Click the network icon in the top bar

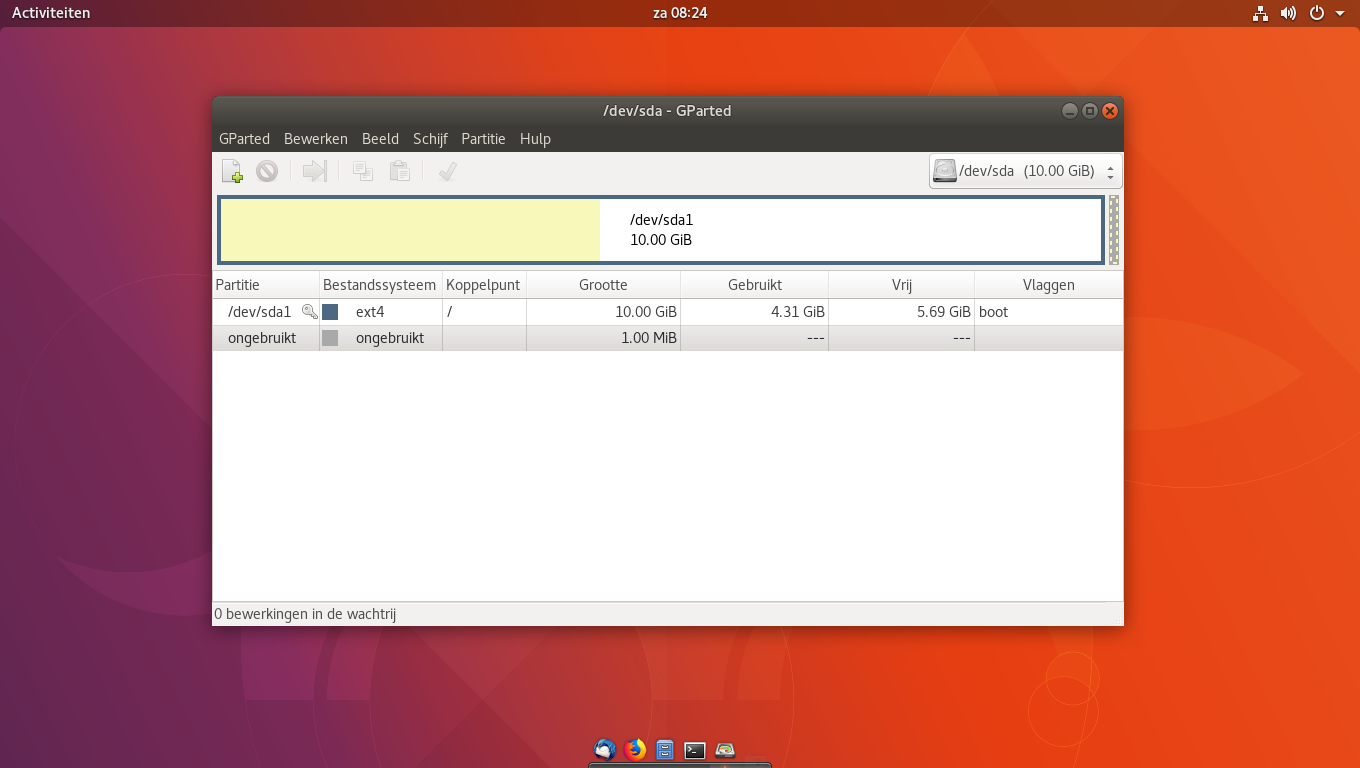[1260, 13]
